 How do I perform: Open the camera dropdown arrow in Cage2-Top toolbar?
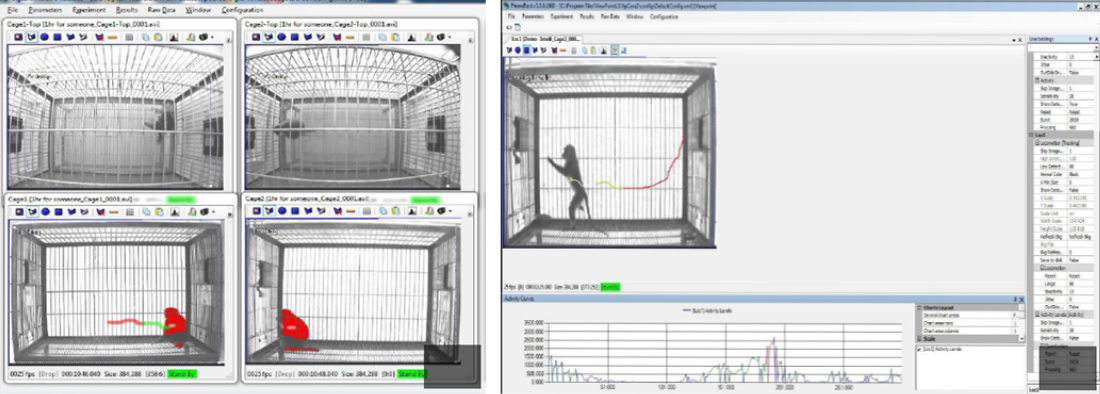(x=449, y=37)
